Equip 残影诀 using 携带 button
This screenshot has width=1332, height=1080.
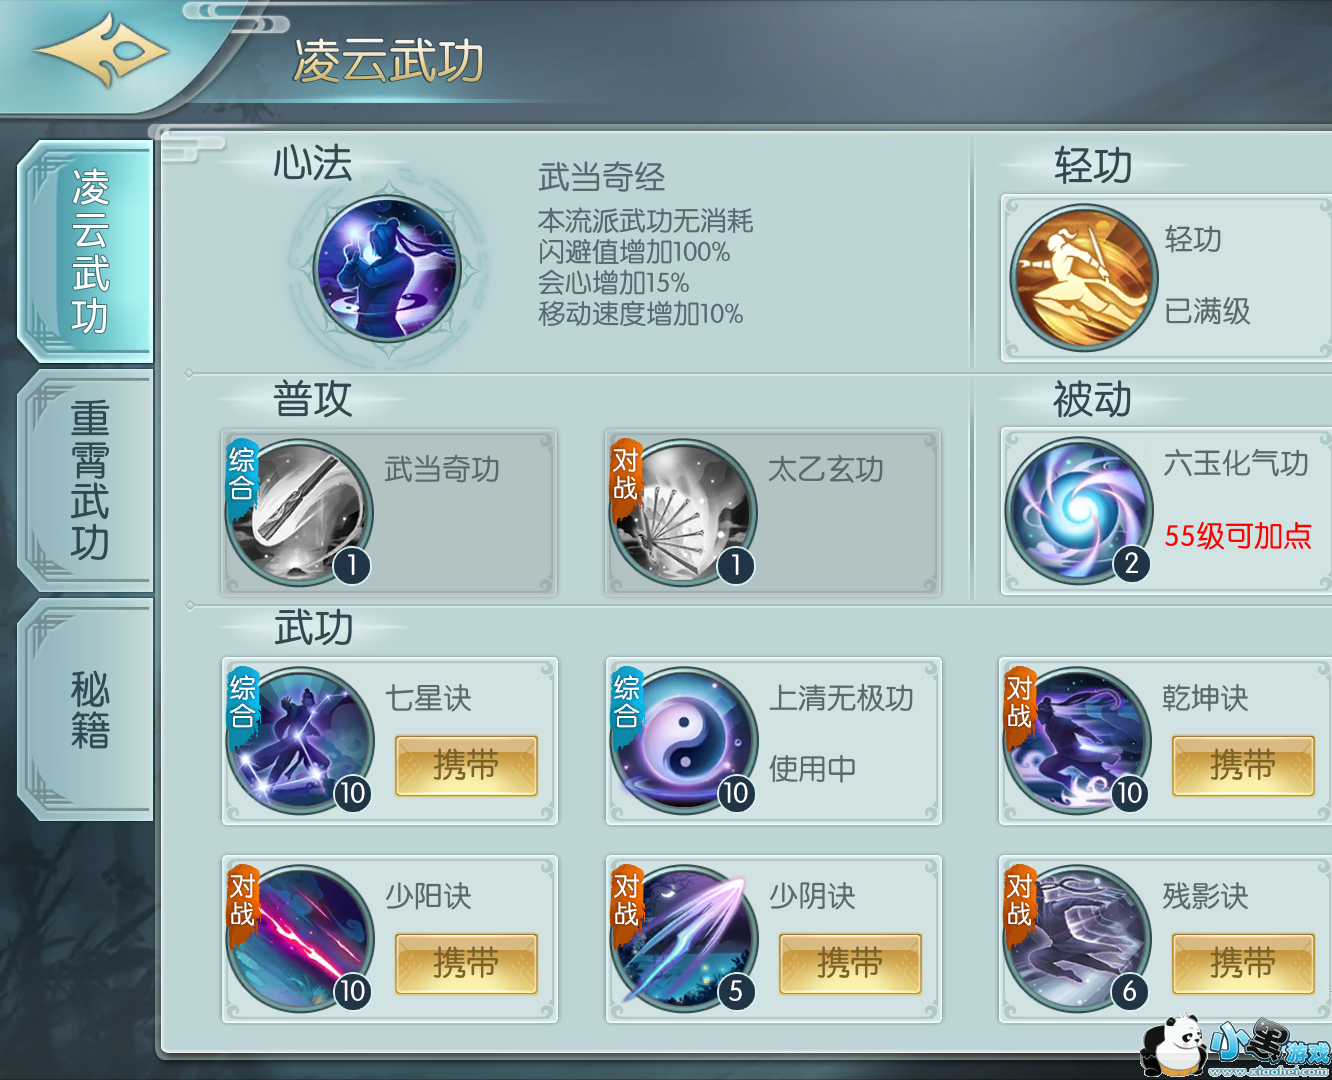coord(1243,964)
